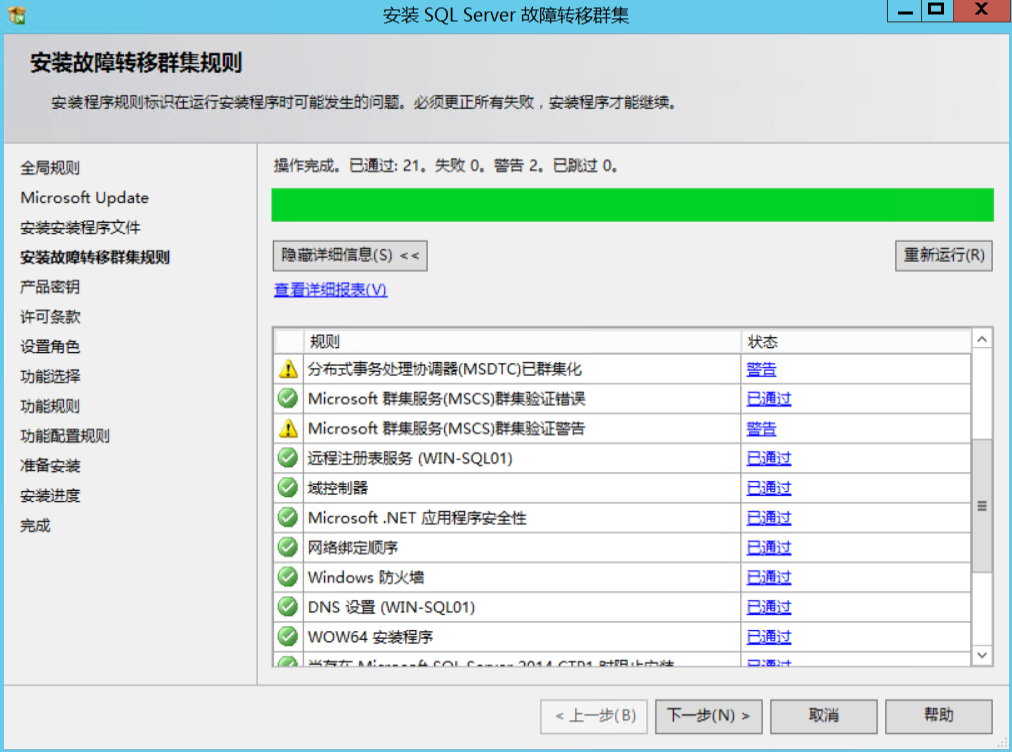This screenshot has height=752, width=1012.
Task: Open 已通过 link for Microsoft .NET 应用程序安全性
Action: click(x=769, y=518)
